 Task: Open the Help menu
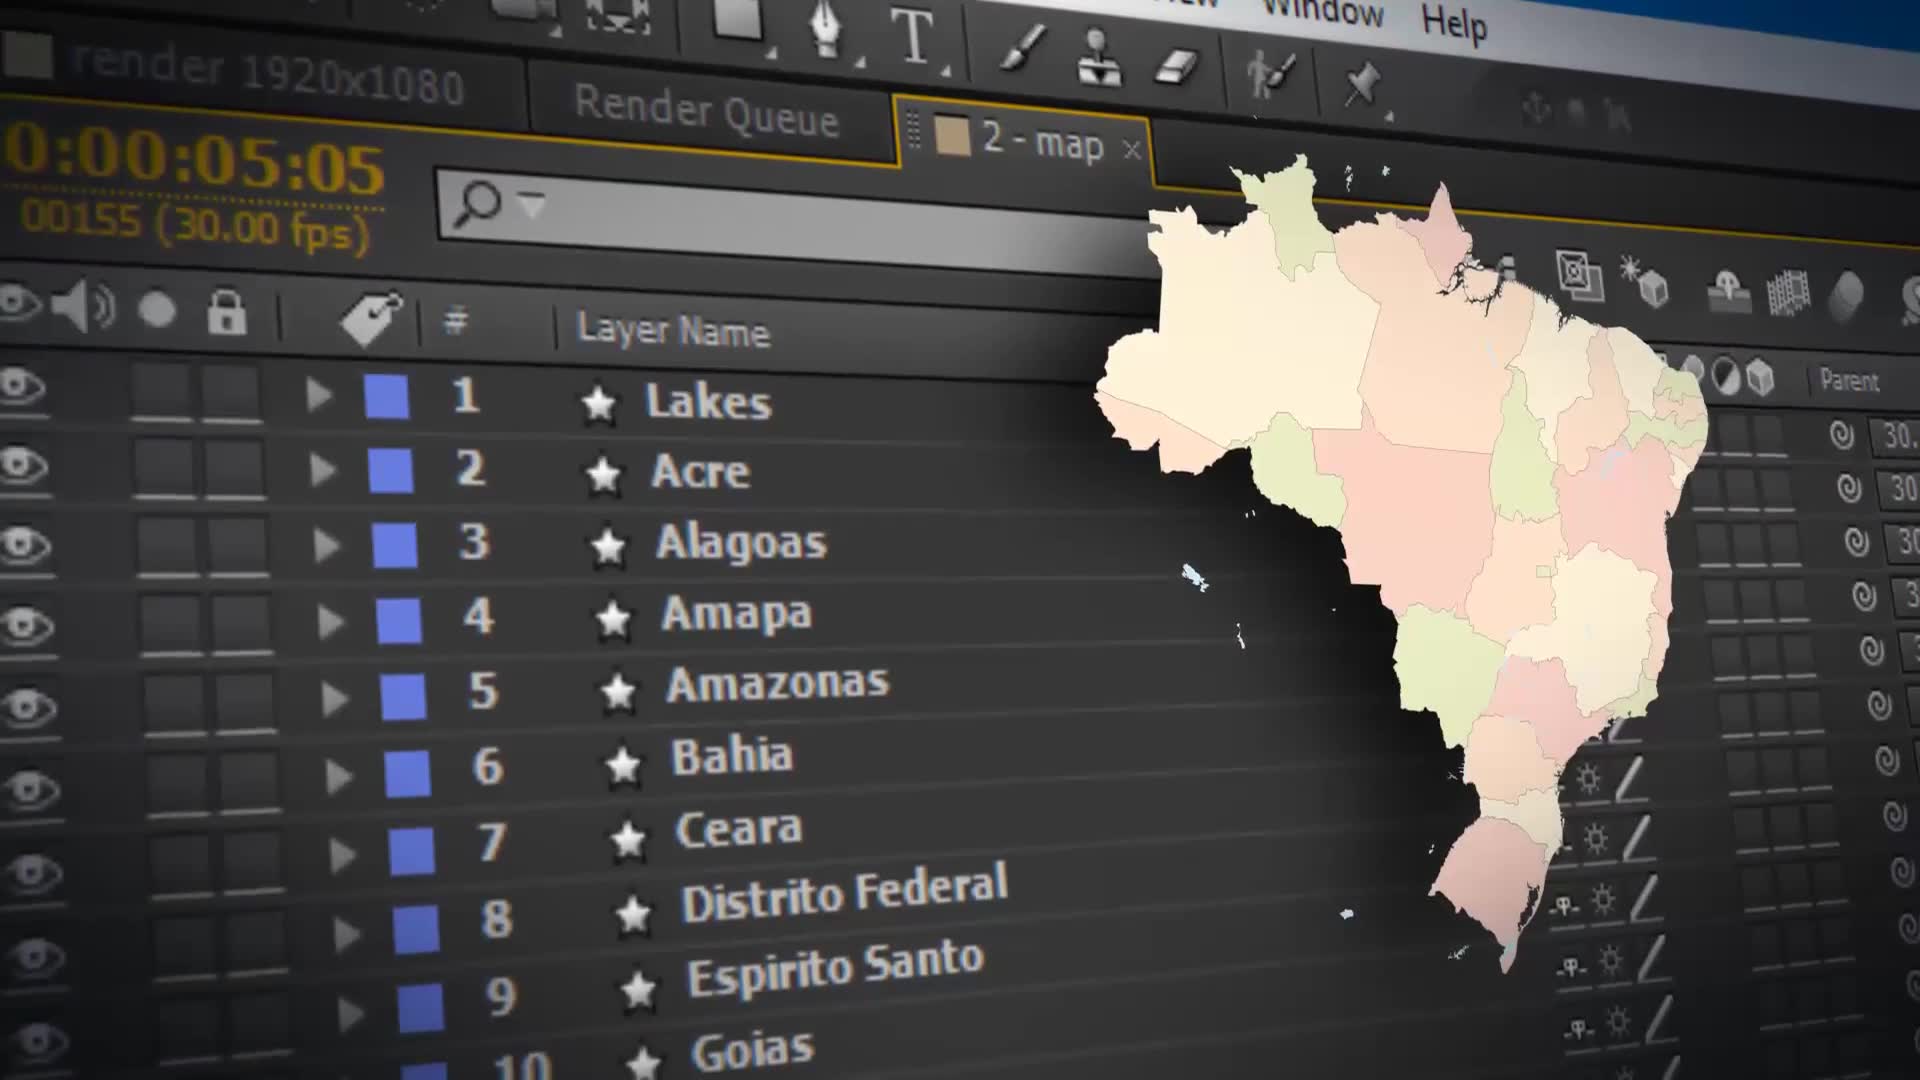pyautogui.click(x=1454, y=22)
